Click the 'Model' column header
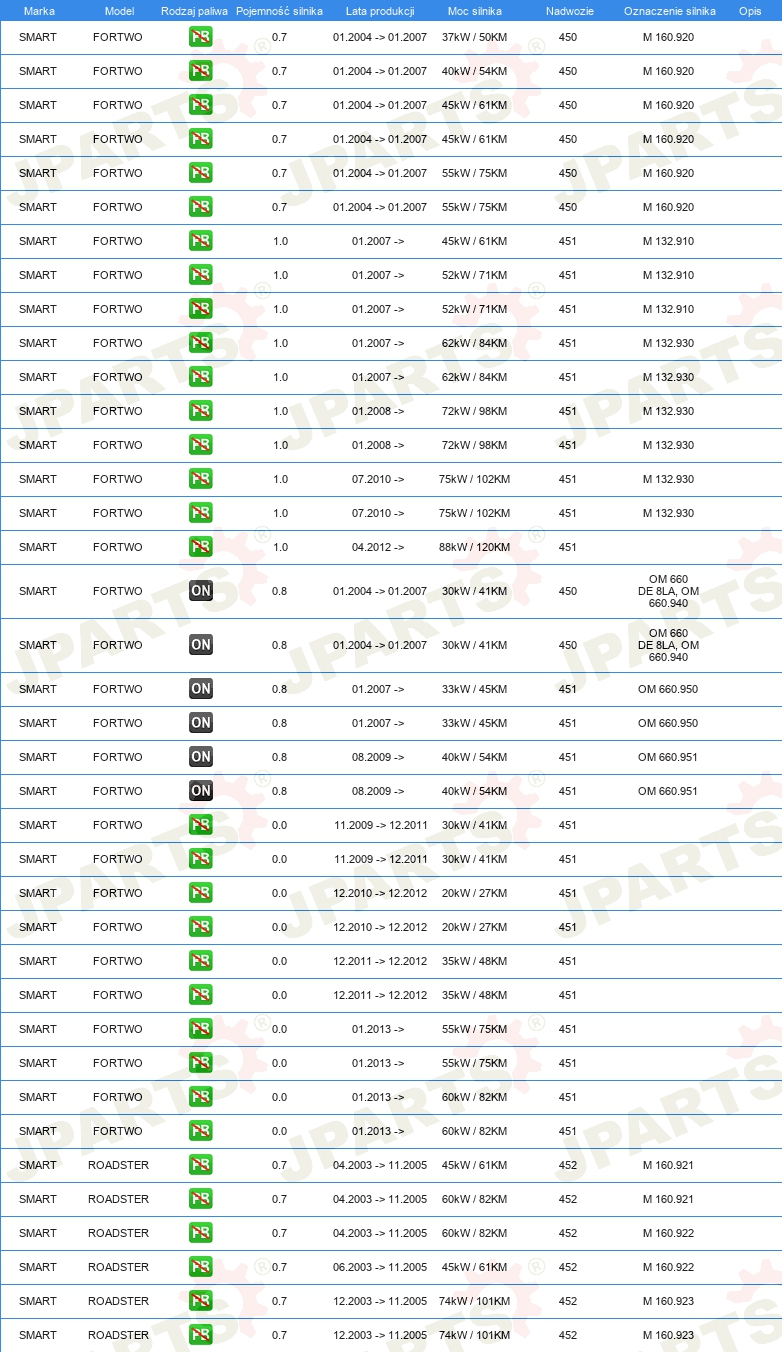 coord(119,11)
